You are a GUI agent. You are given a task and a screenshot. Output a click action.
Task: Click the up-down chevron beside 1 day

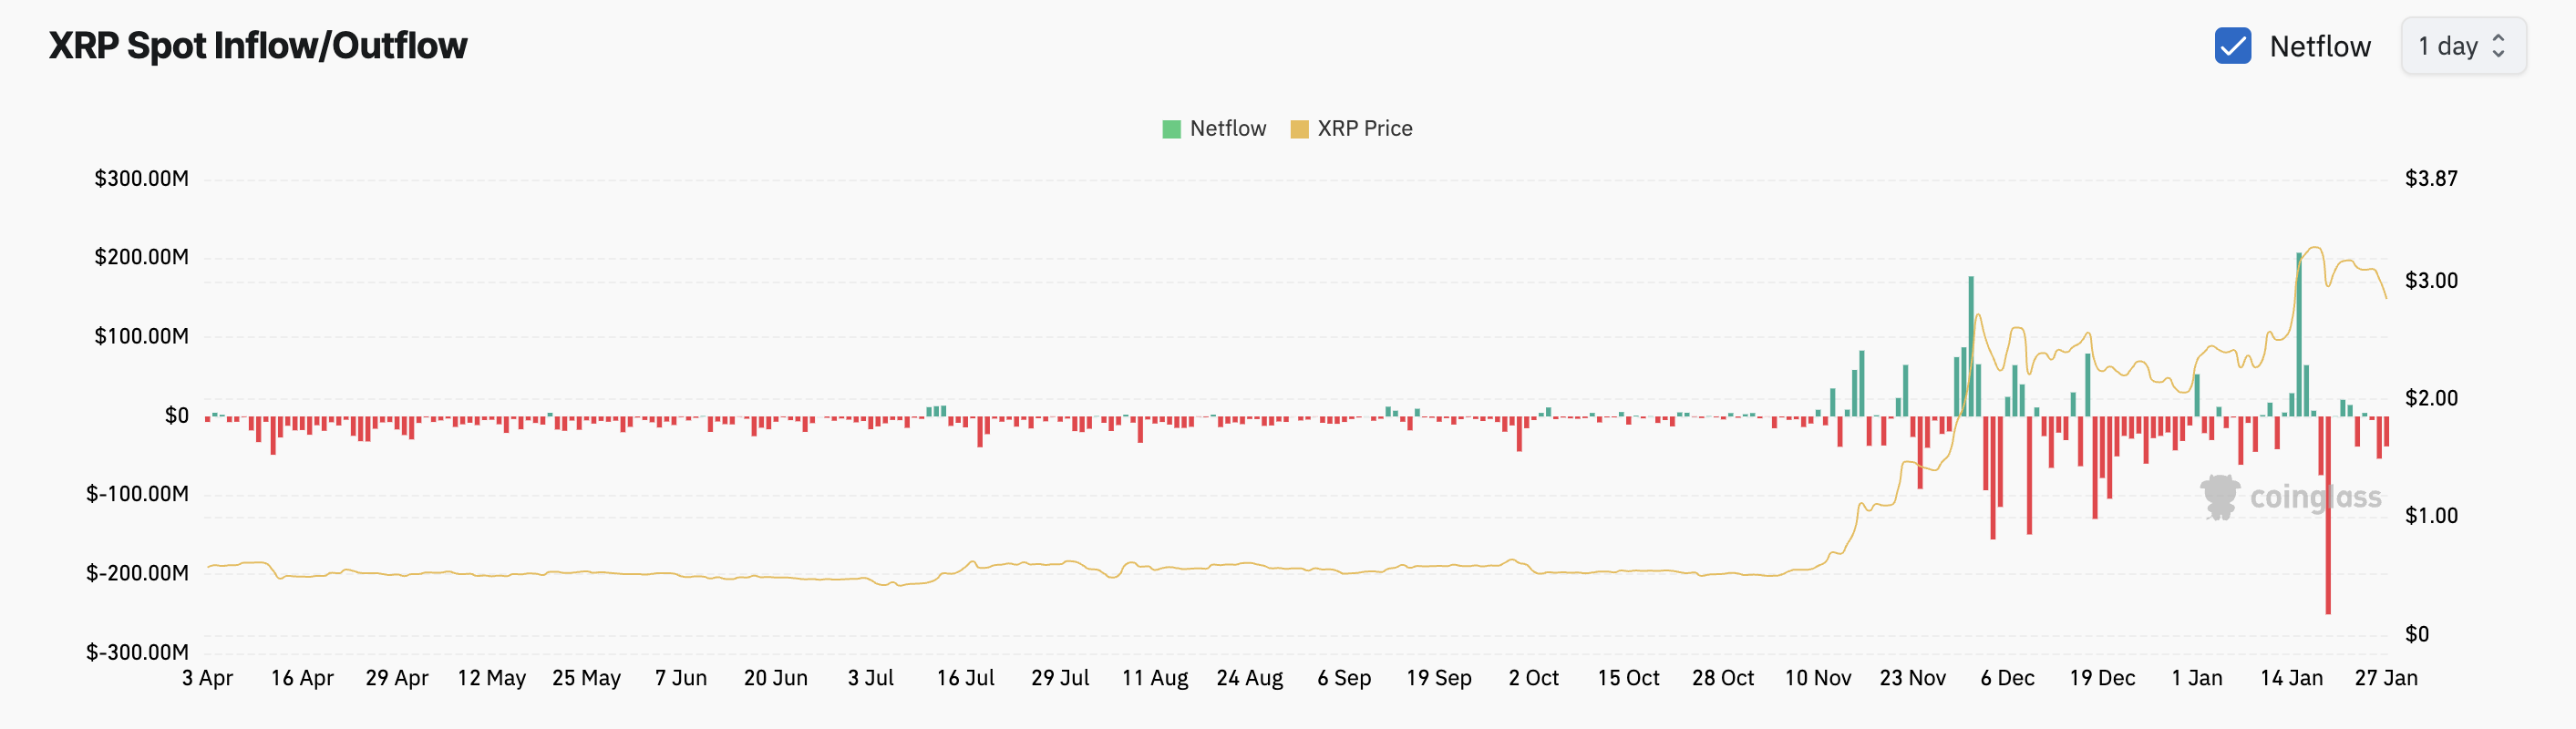pyautogui.click(x=2498, y=46)
